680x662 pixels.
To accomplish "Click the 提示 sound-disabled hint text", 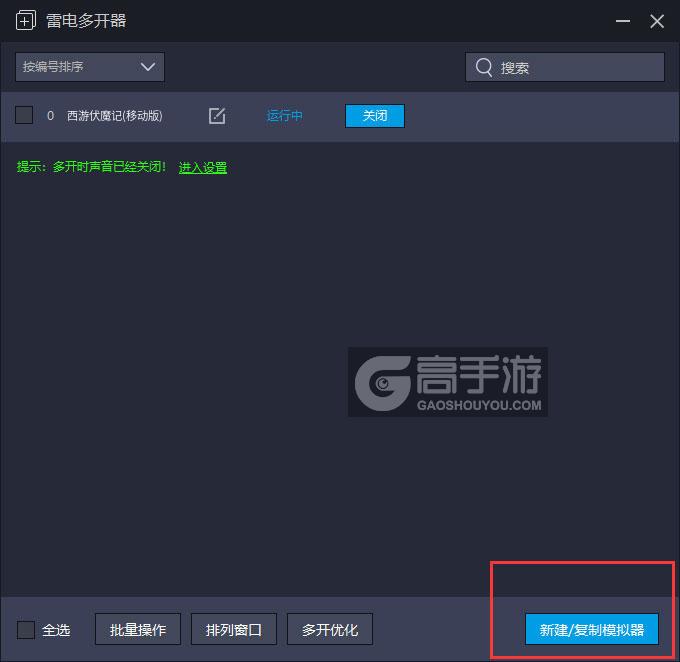I will click(91, 167).
